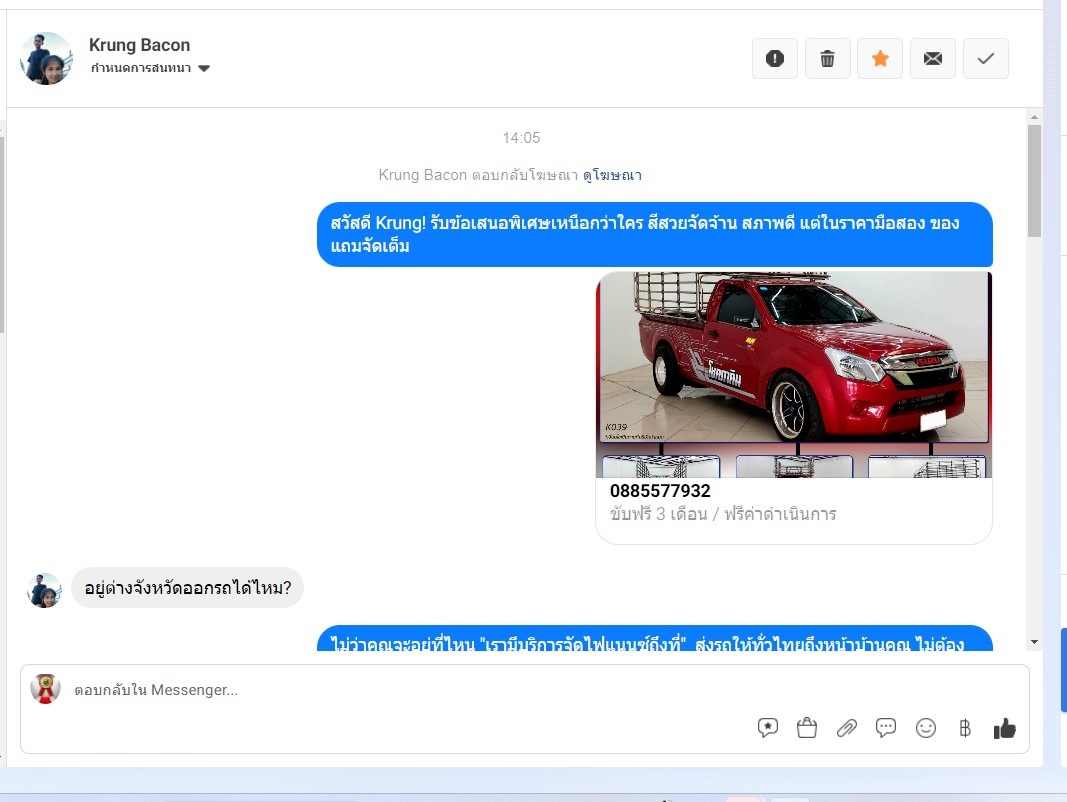Click Krung Bacon's header profile picture
Viewport: 1067px width, 802px height.
click(46, 58)
